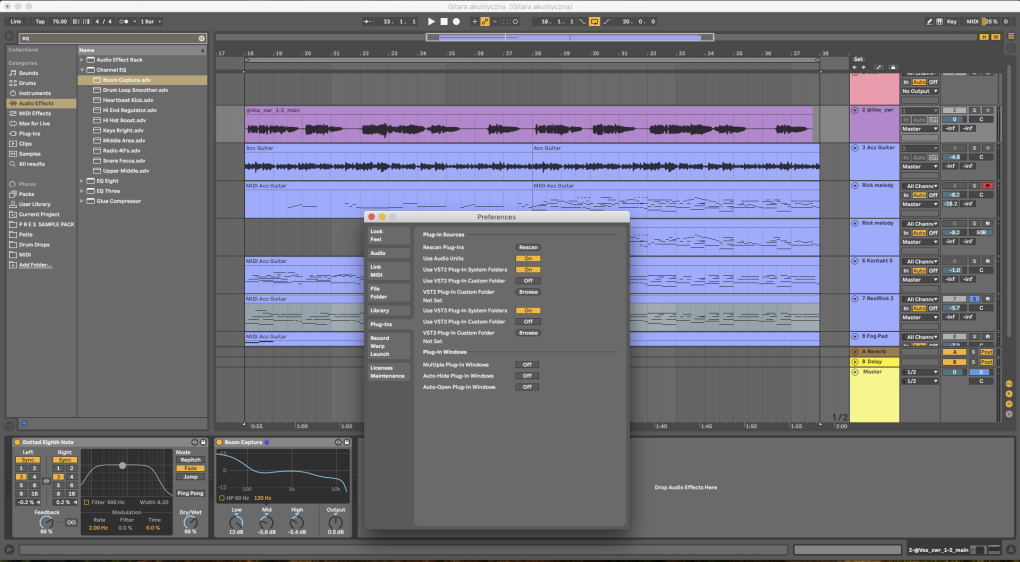The image size is (1020, 562).
Task: Click the Play button in transport
Action: 431,21
